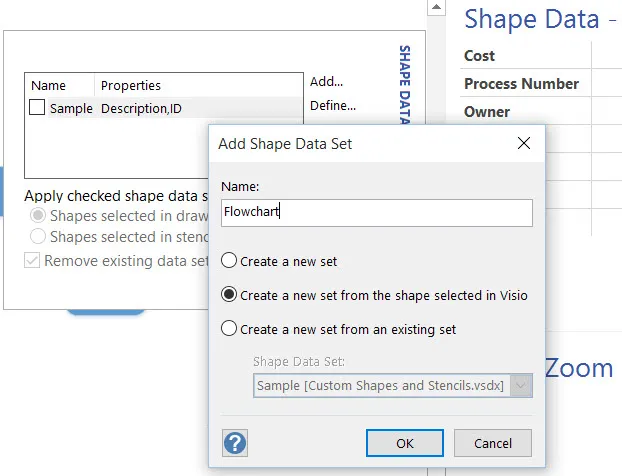
Task: Open the Define... option
Action: (x=333, y=106)
